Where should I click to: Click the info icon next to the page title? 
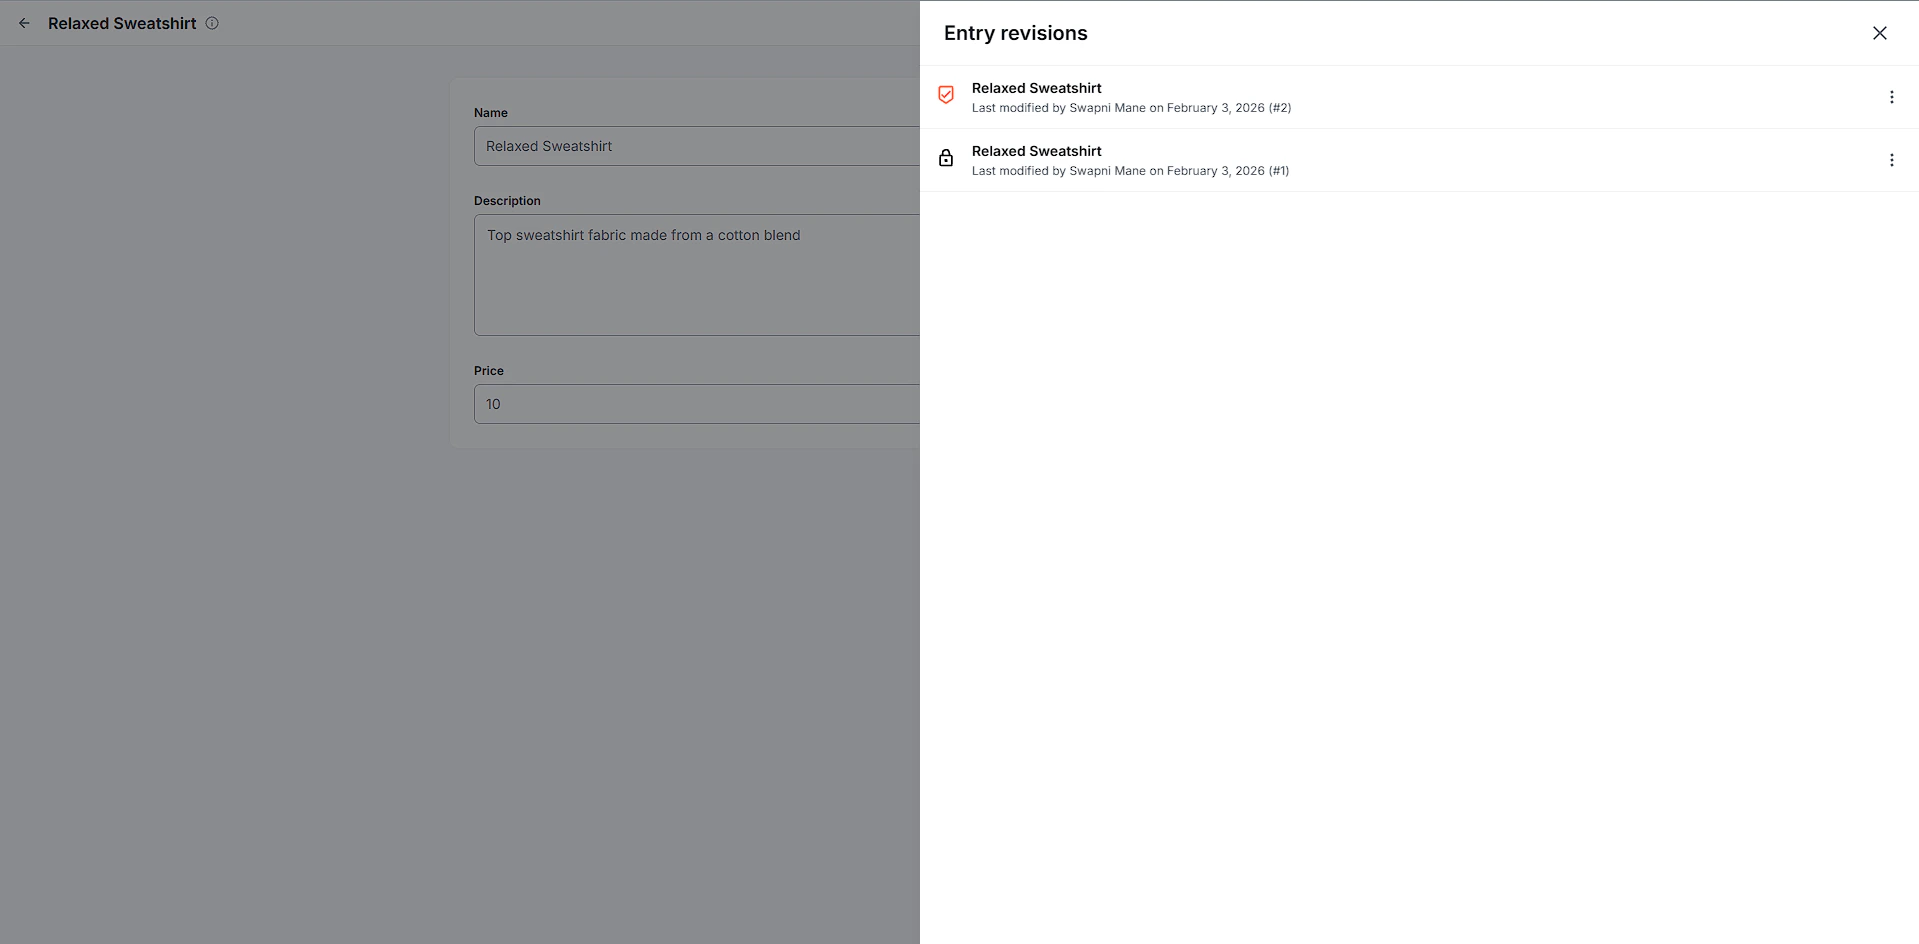tap(212, 23)
